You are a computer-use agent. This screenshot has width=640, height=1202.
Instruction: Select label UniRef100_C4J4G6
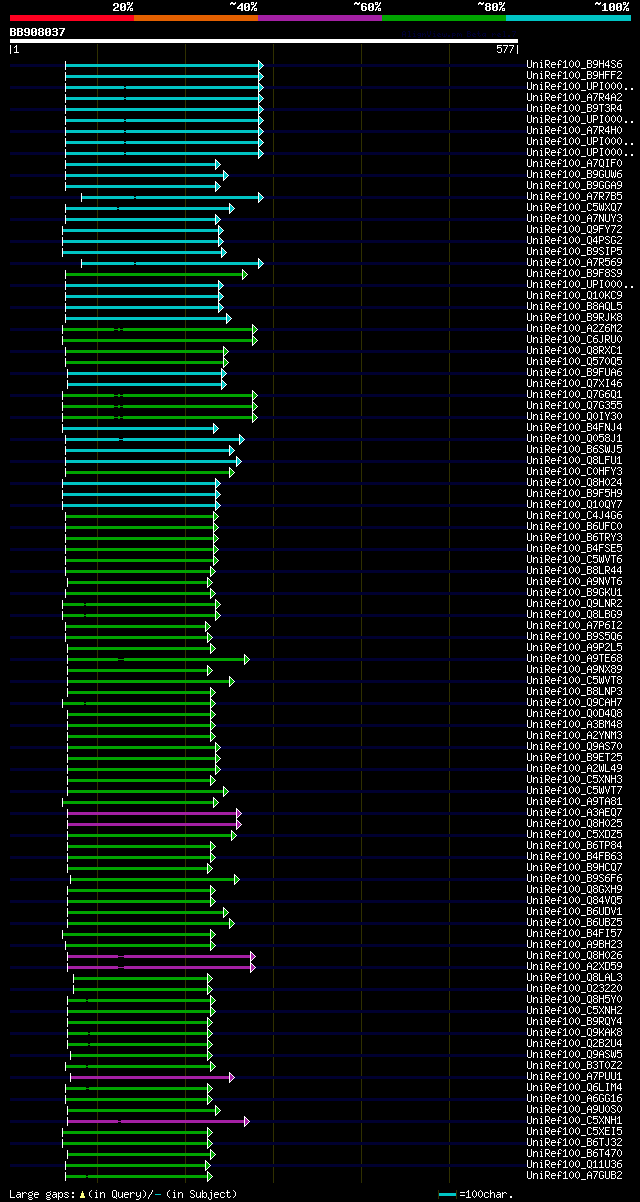click(574, 515)
